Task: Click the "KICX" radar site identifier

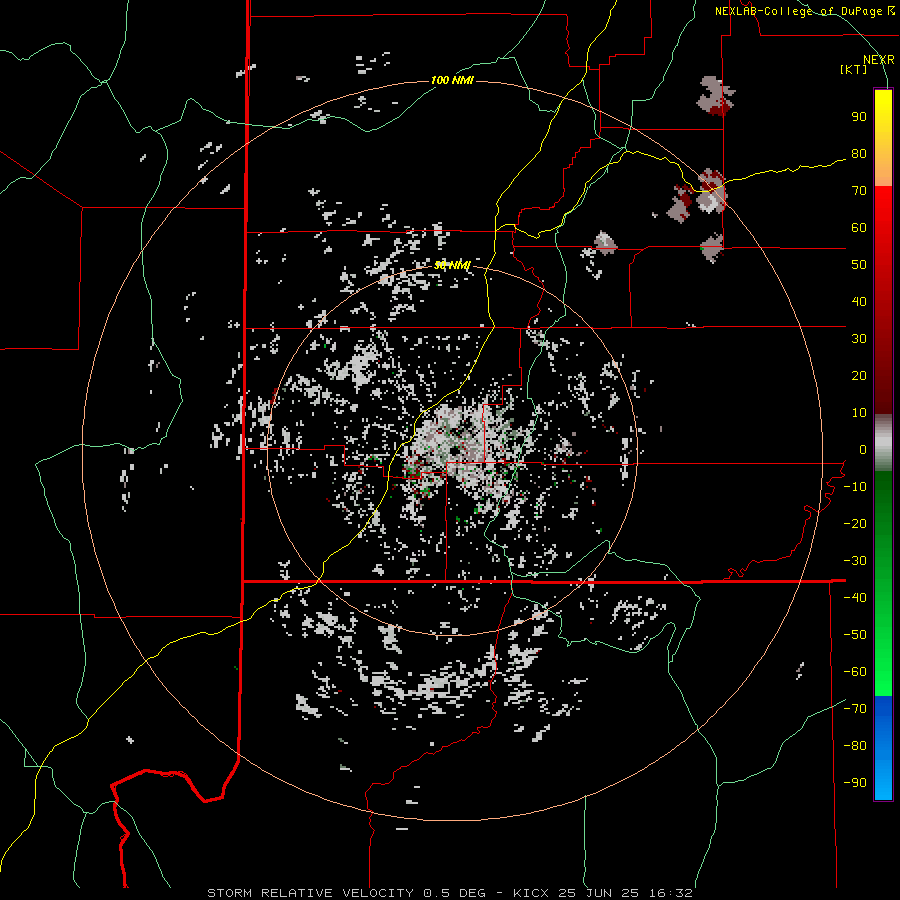Action: coord(532,893)
